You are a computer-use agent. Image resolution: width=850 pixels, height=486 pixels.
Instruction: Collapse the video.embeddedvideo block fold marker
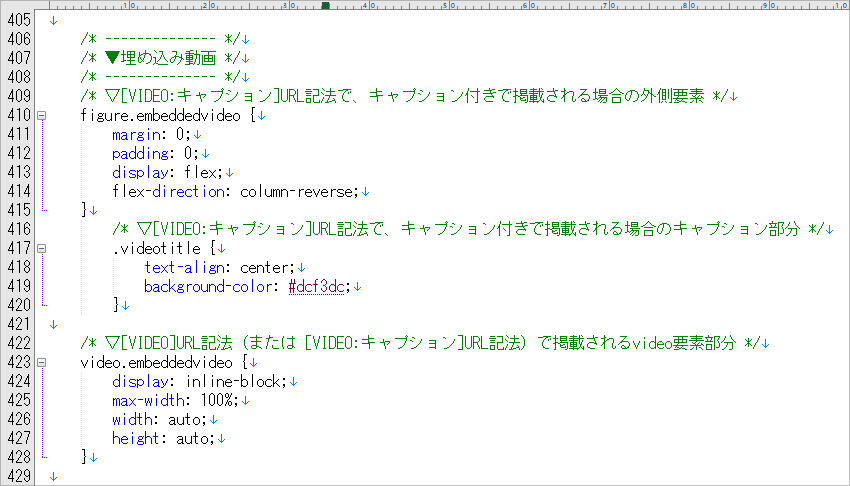(x=41, y=362)
